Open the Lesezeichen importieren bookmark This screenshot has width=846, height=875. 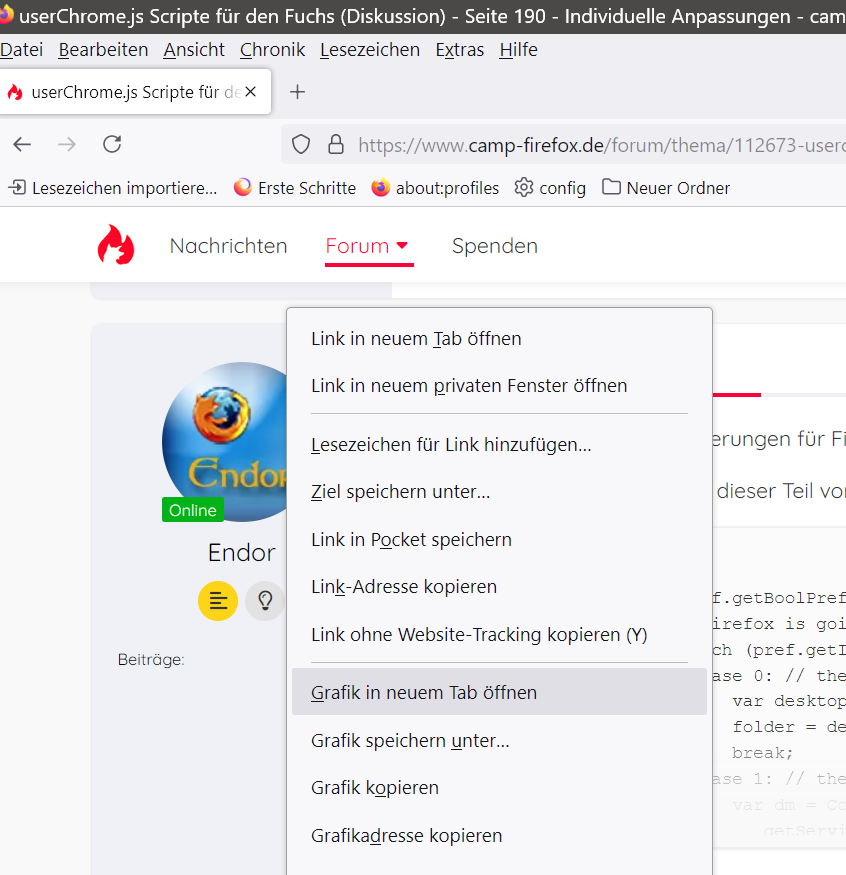click(113, 188)
